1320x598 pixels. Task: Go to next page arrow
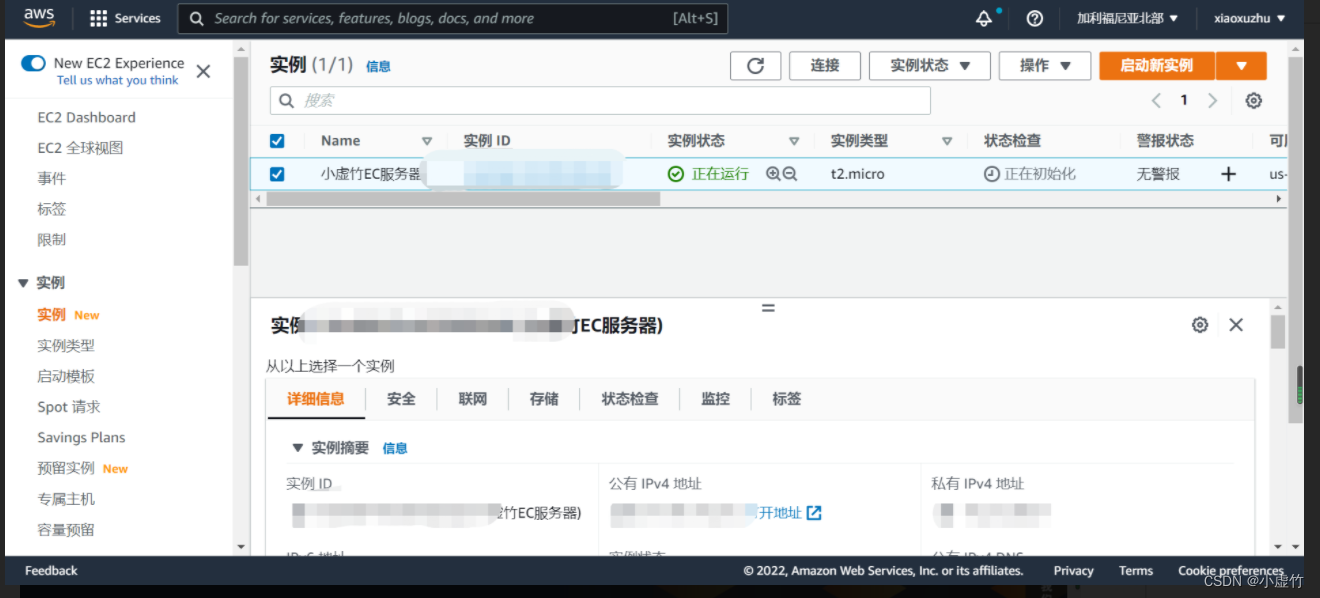click(x=1212, y=100)
